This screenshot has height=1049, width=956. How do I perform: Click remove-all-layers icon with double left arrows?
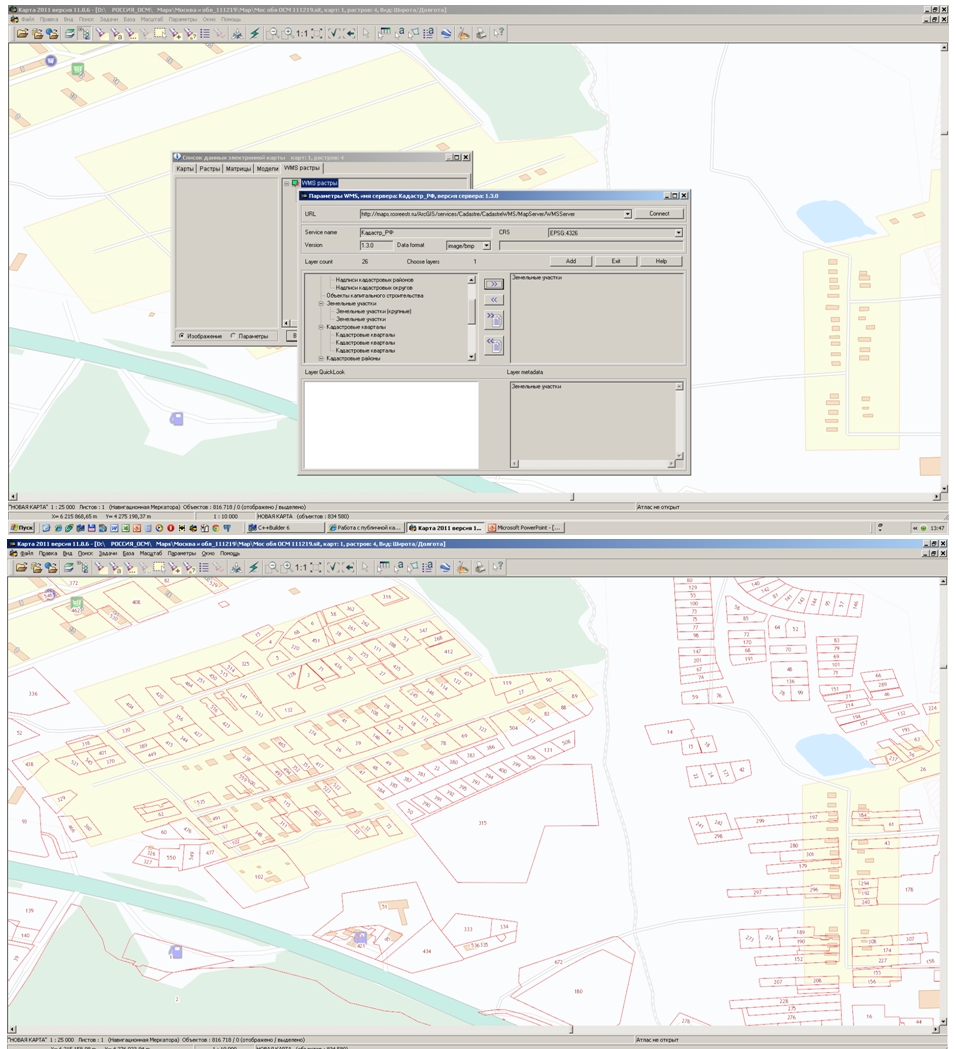(x=494, y=345)
